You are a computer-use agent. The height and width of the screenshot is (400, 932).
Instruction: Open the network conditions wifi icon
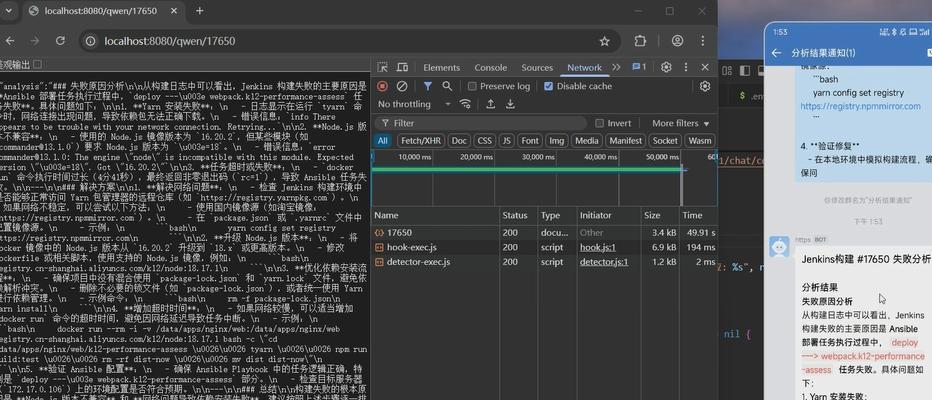(x=465, y=104)
